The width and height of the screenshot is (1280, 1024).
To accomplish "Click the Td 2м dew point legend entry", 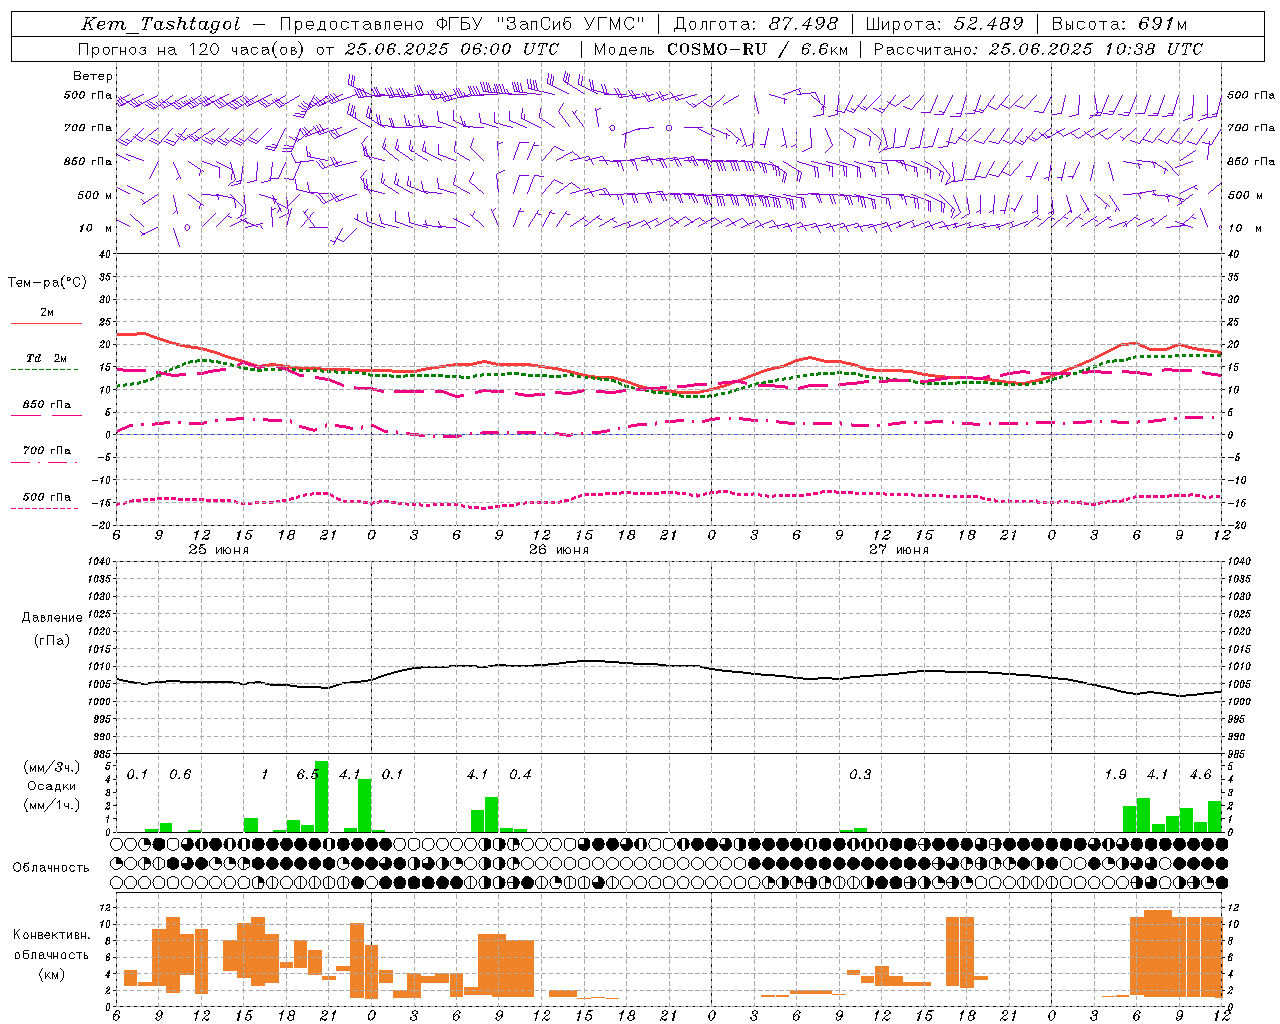I will coord(47,358).
